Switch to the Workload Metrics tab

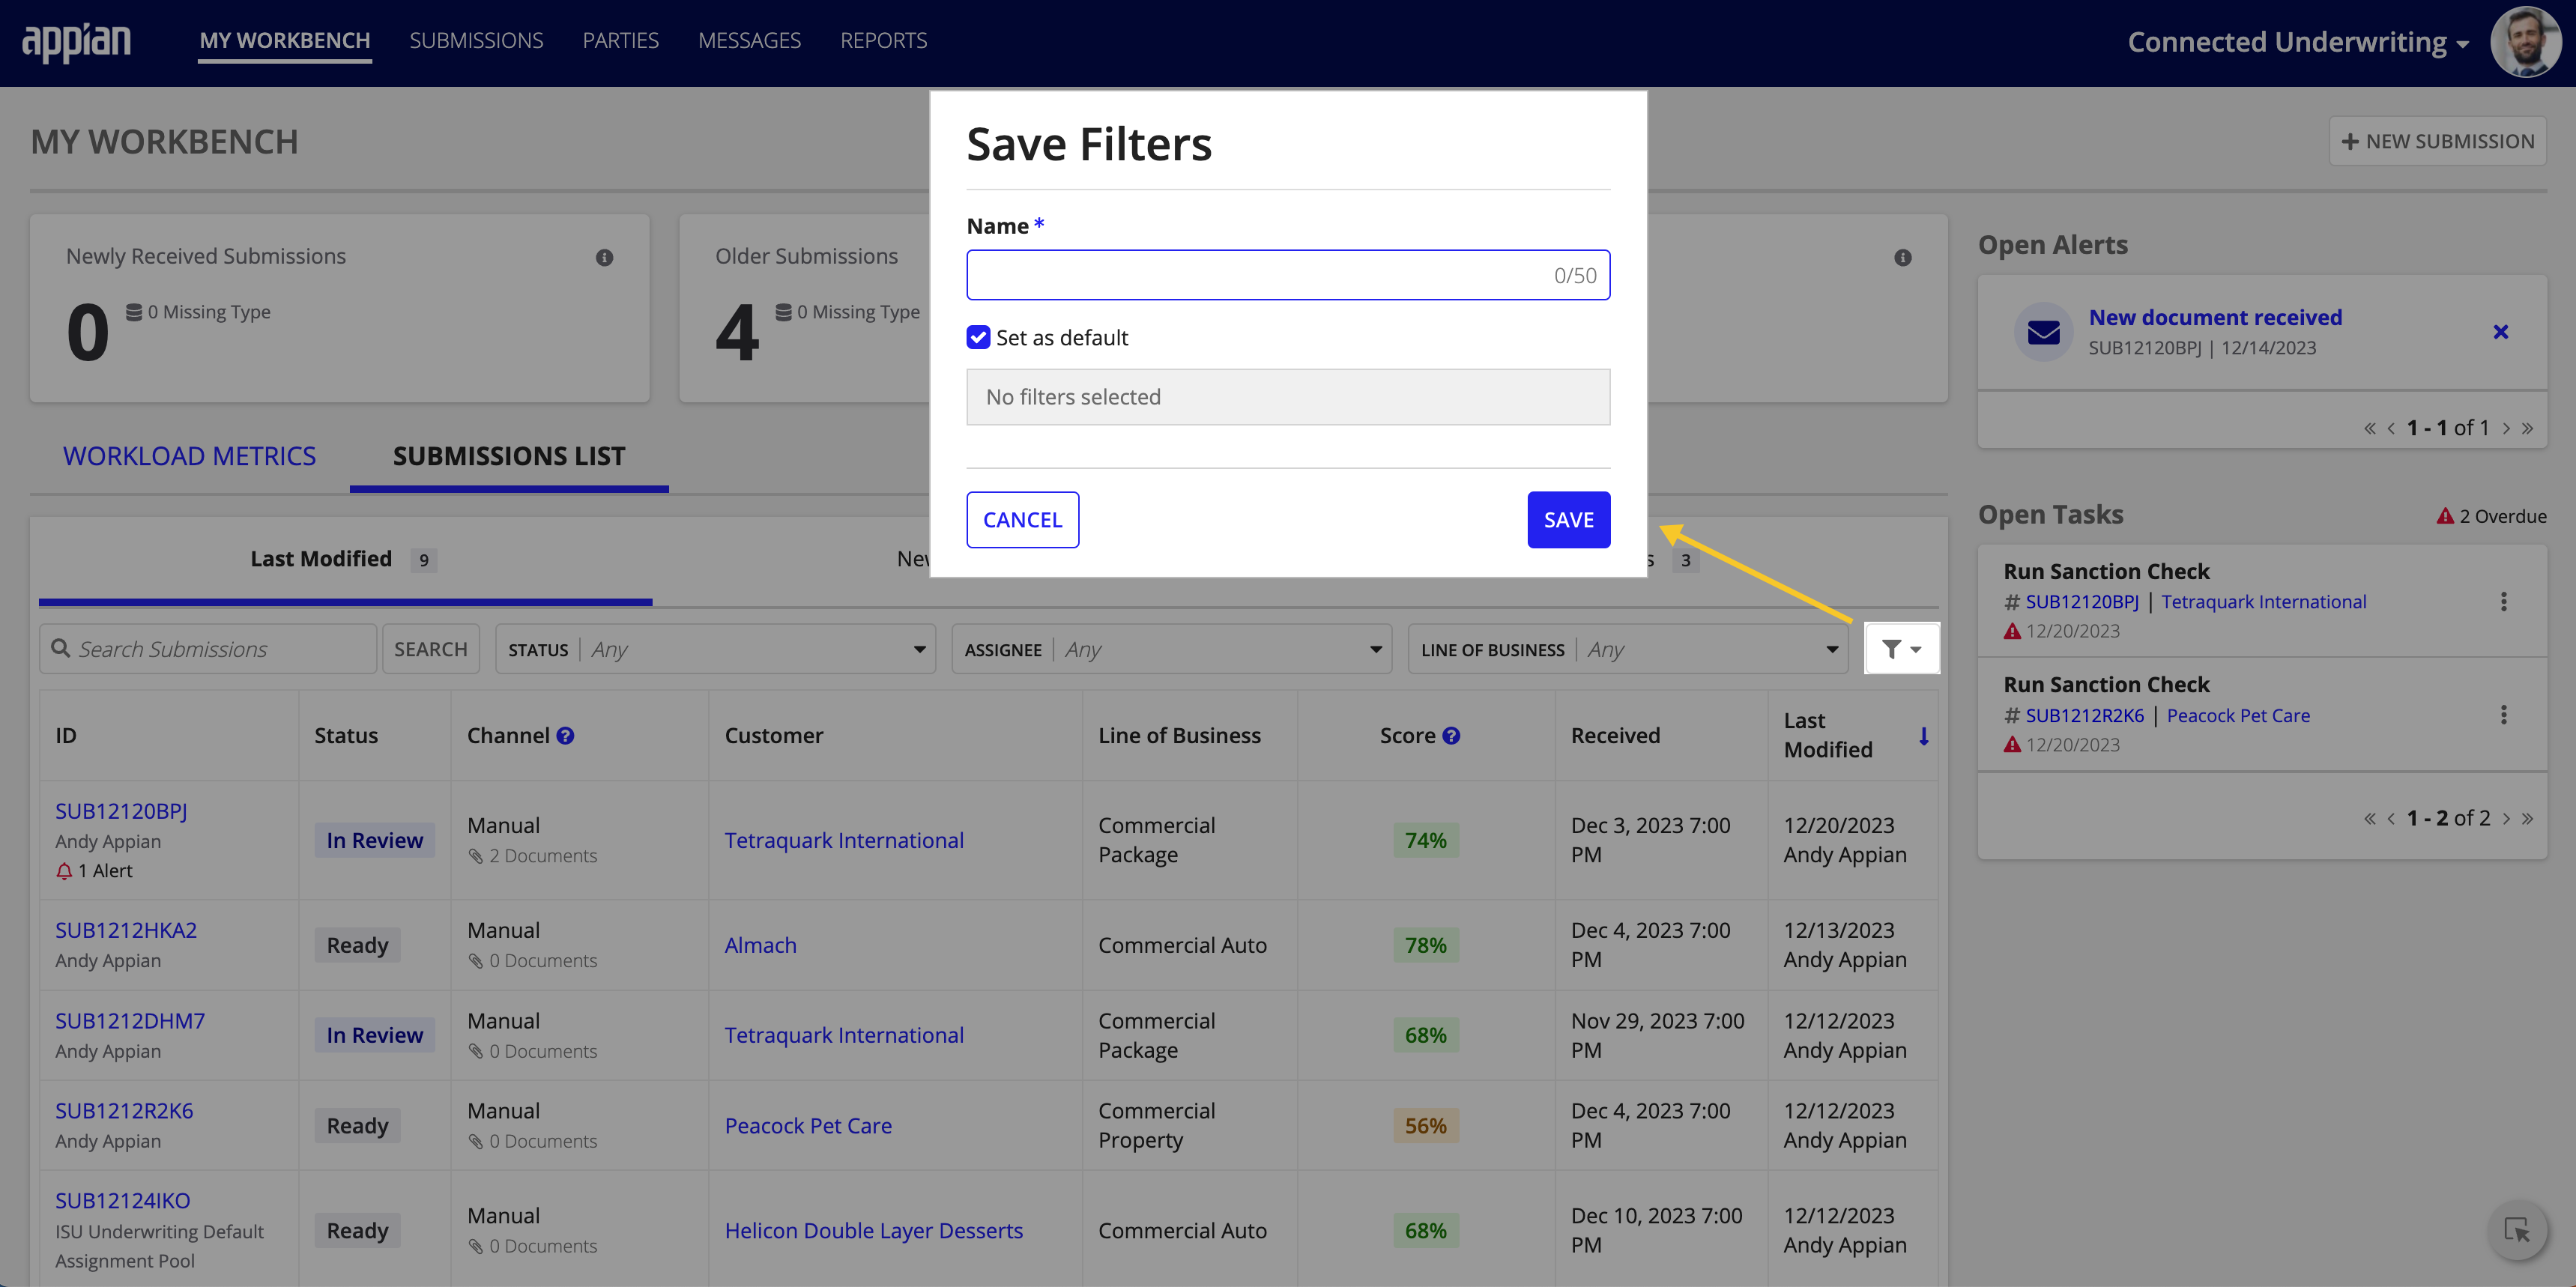189,456
